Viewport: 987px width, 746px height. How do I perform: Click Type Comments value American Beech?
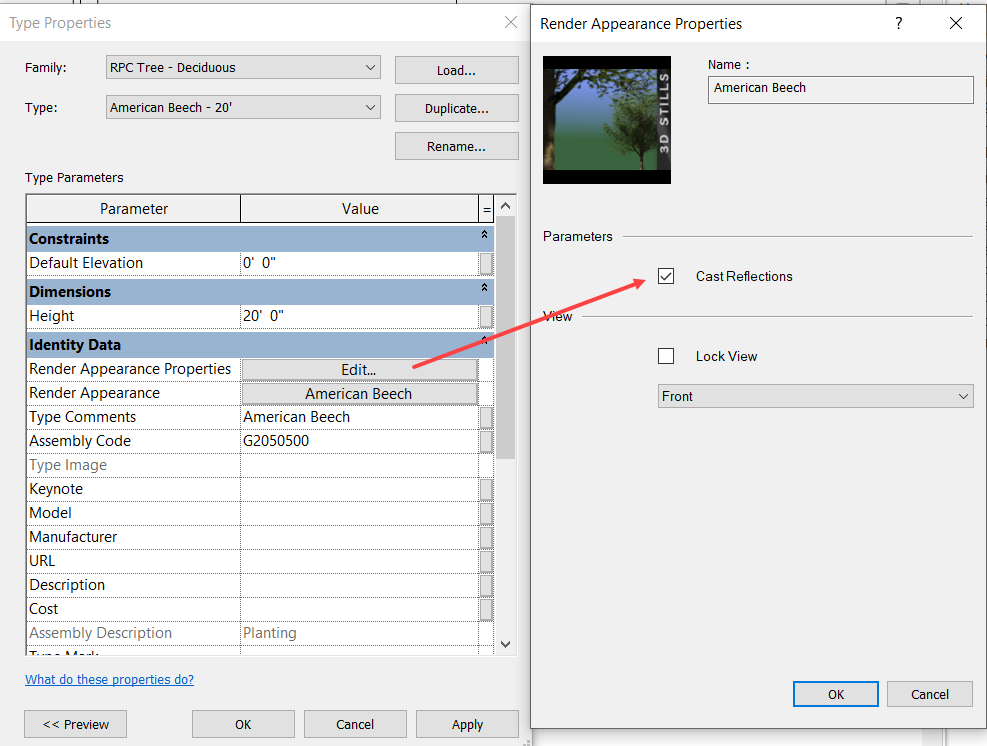pyautogui.click(x=359, y=417)
